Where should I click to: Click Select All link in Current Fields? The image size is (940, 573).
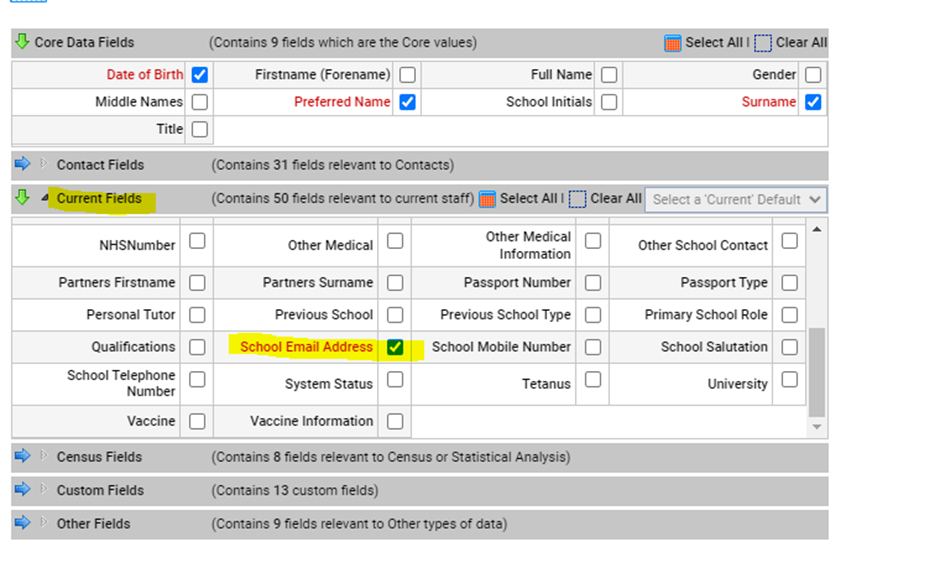[530, 198]
